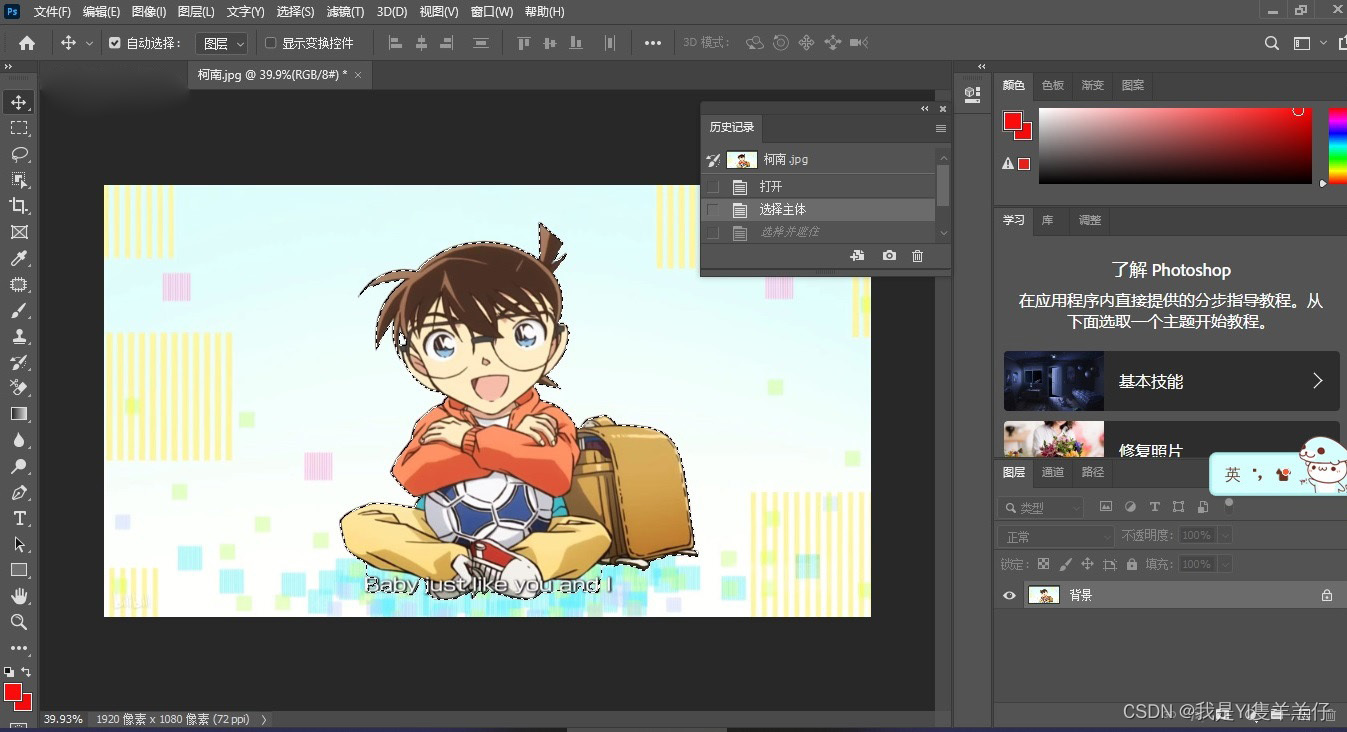
Task: Select the Hand tool
Action: [19, 596]
